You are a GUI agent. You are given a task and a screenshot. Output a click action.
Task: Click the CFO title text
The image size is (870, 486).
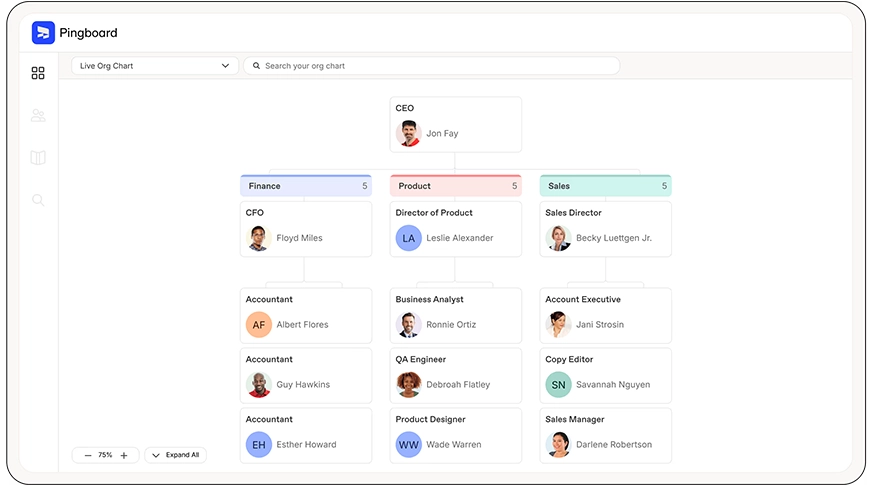255,212
